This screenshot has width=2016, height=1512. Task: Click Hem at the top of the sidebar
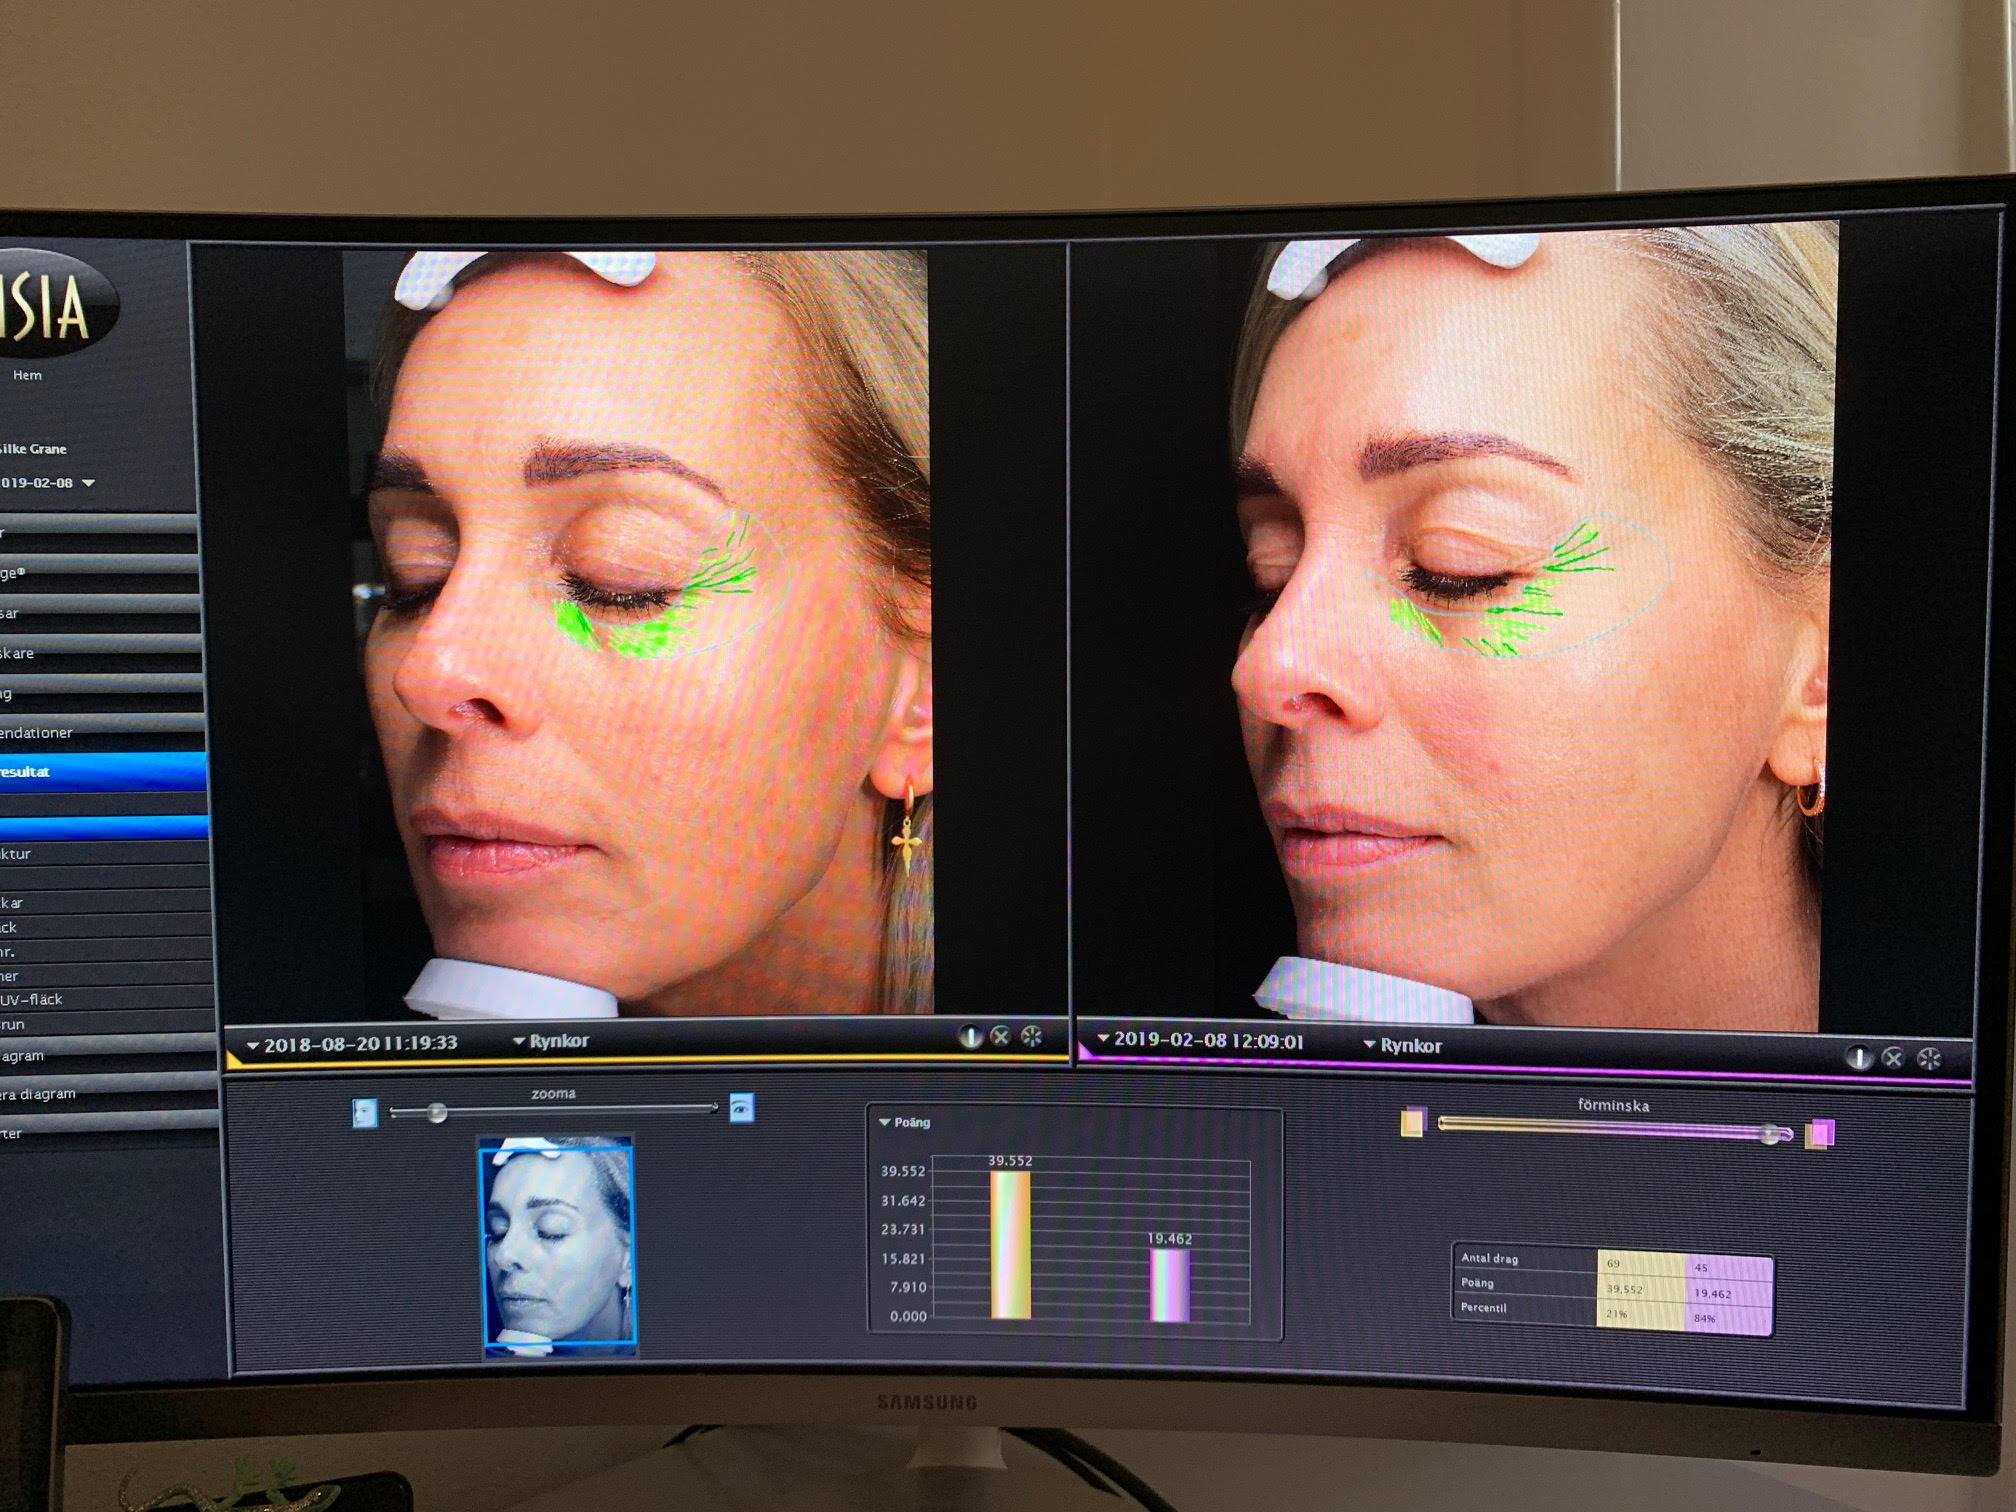point(28,375)
